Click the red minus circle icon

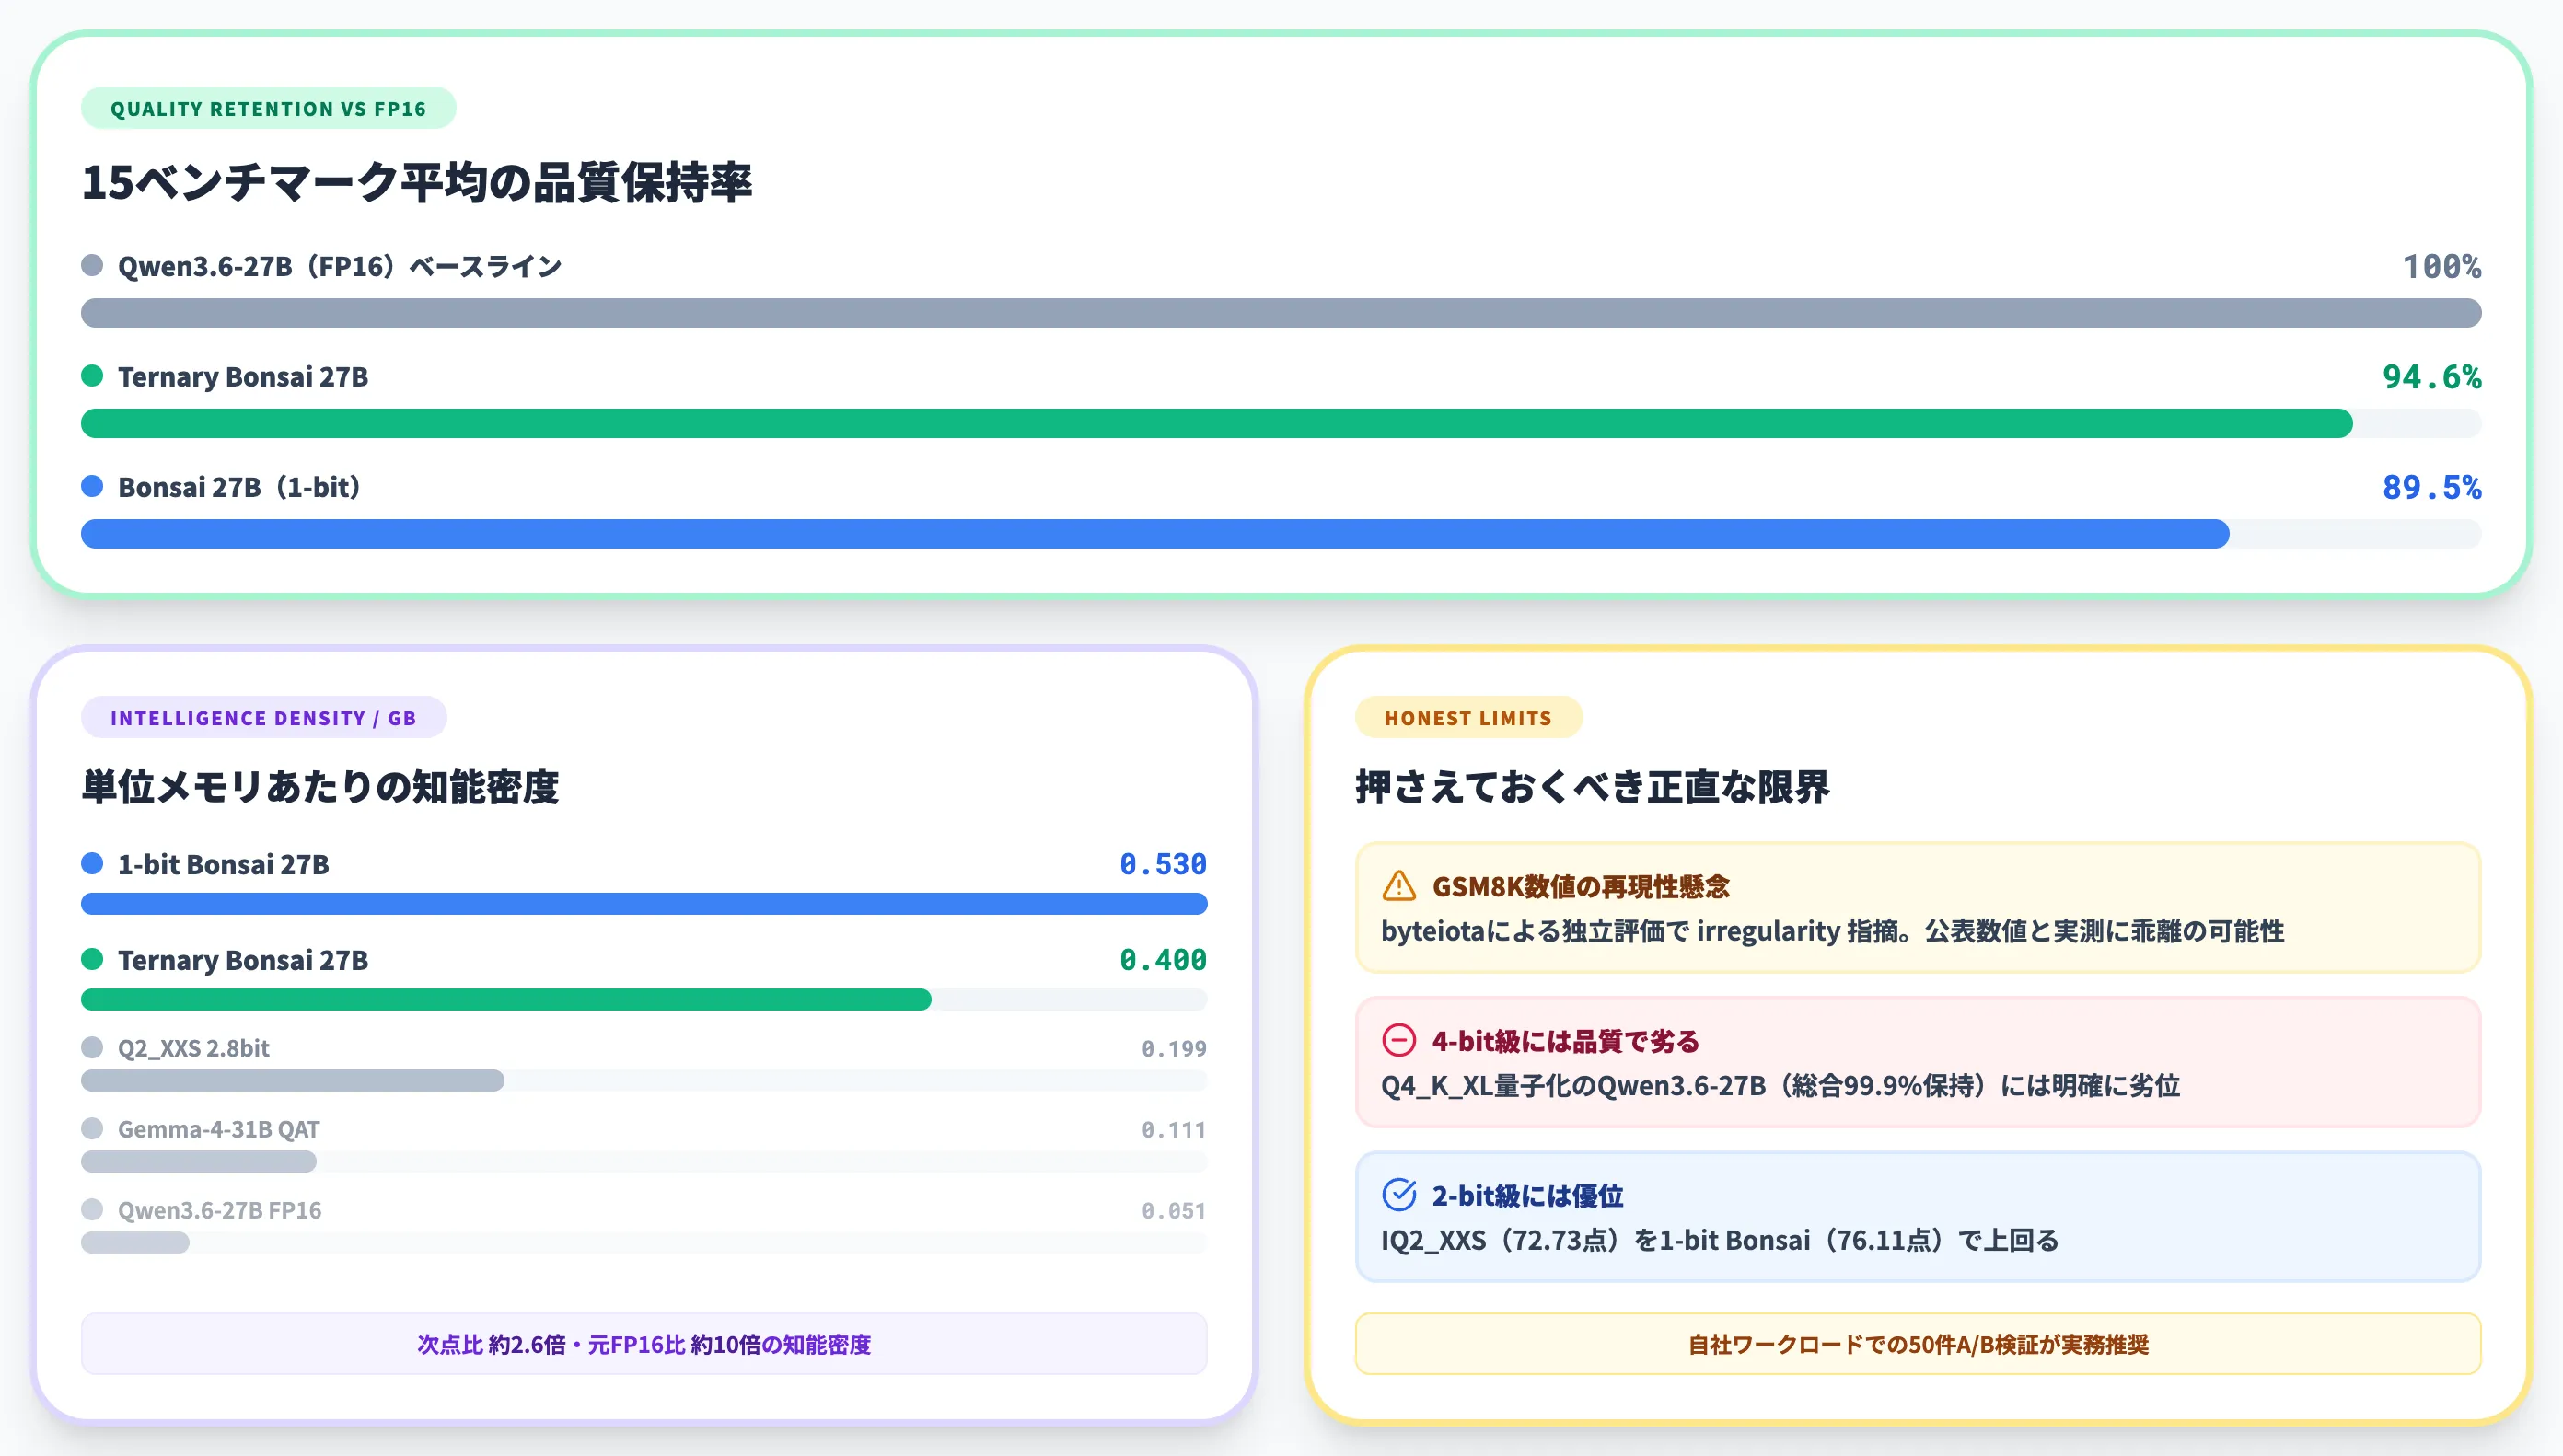coord(1398,1040)
